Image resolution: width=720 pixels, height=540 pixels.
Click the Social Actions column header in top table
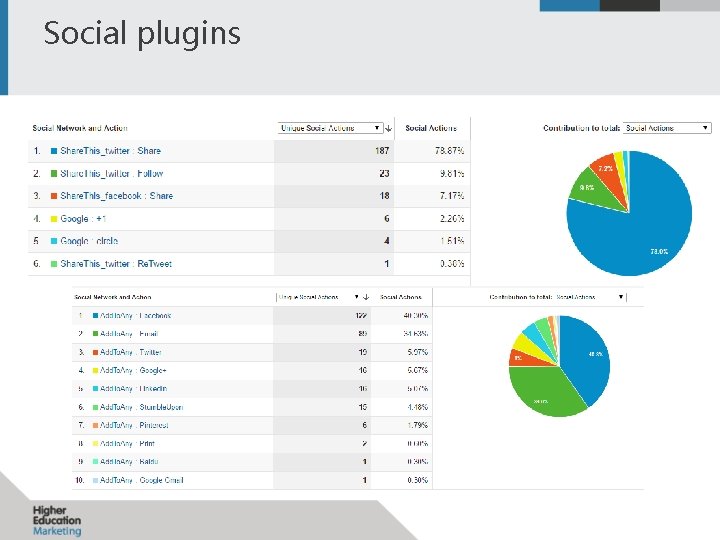(431, 128)
